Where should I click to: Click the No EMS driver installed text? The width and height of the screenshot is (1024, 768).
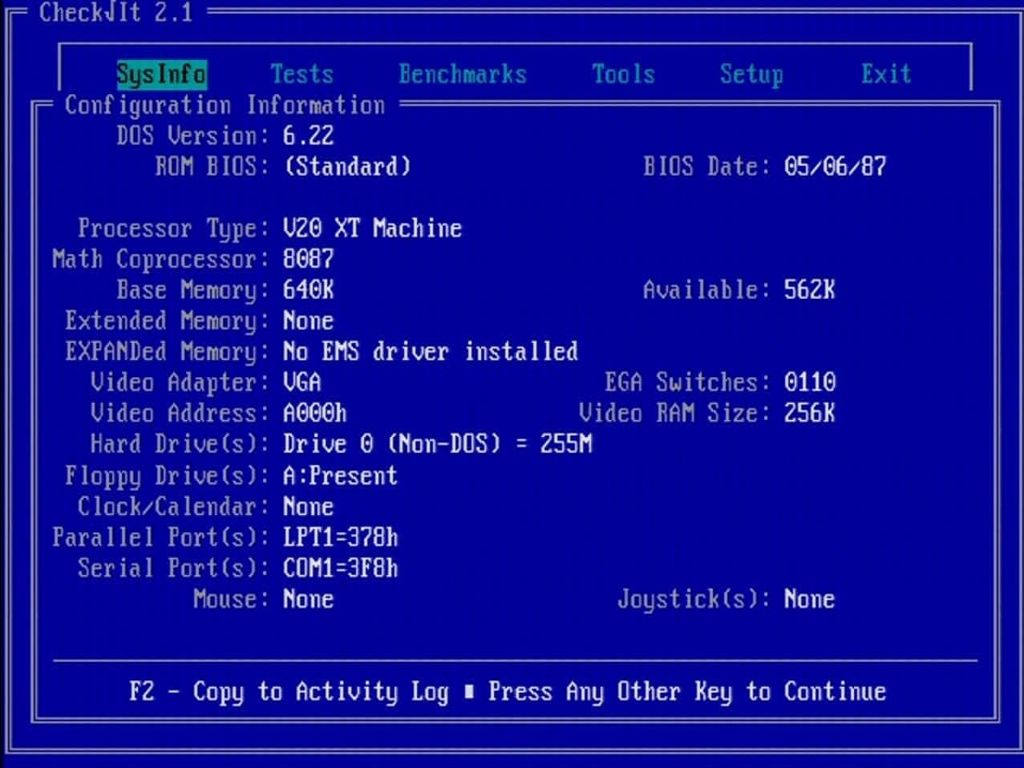[x=430, y=352]
